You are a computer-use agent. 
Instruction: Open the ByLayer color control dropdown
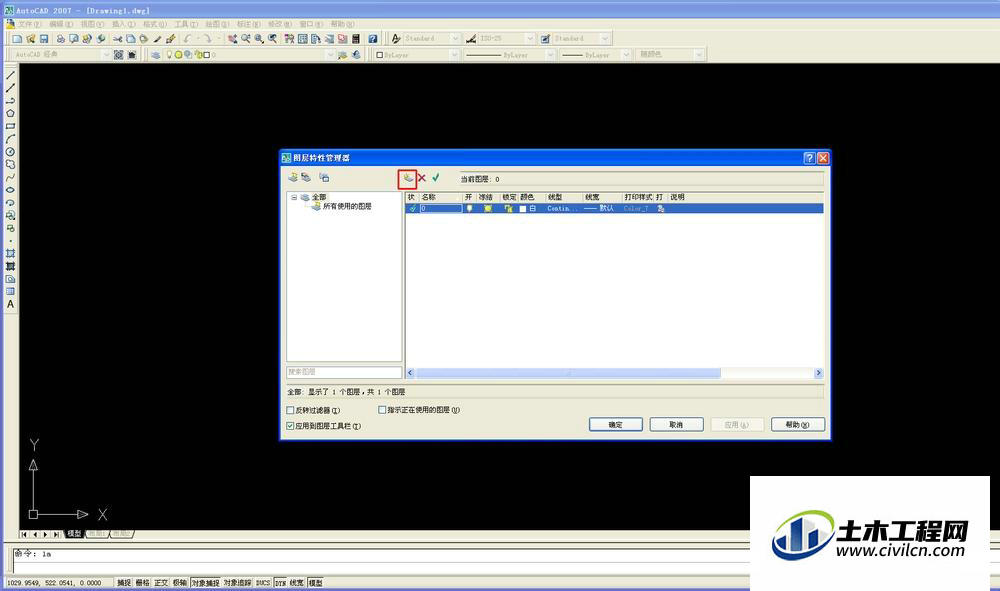click(454, 55)
